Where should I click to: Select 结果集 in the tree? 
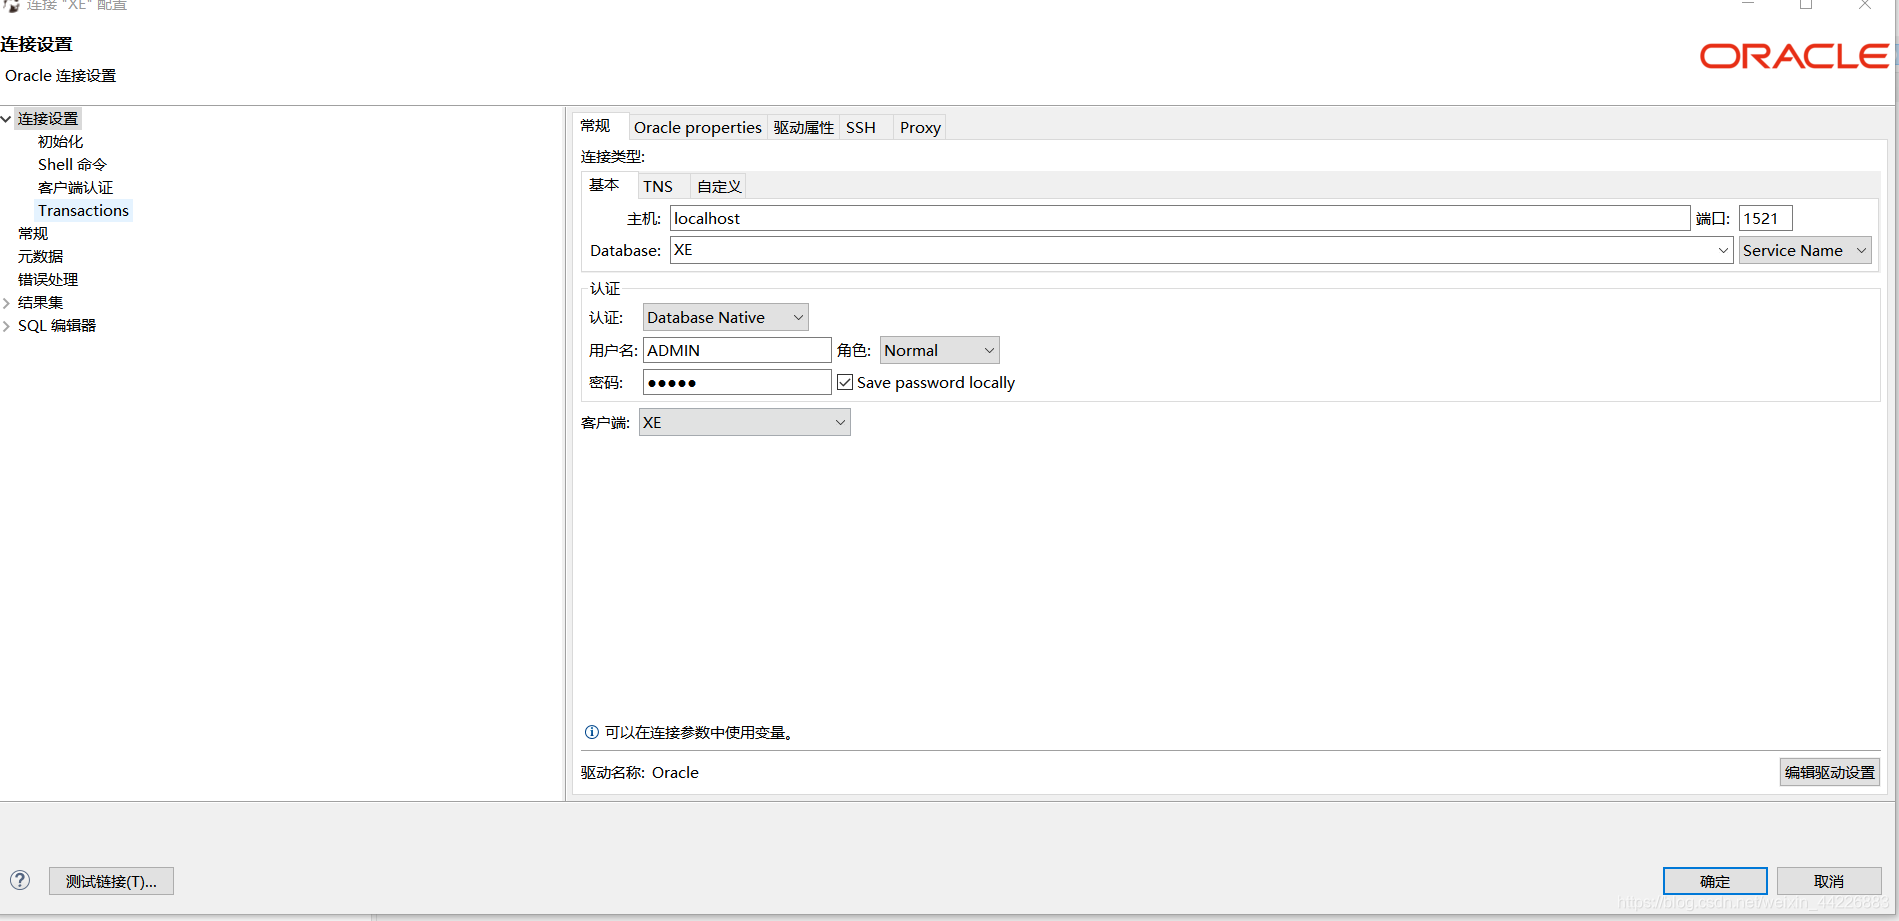(40, 303)
